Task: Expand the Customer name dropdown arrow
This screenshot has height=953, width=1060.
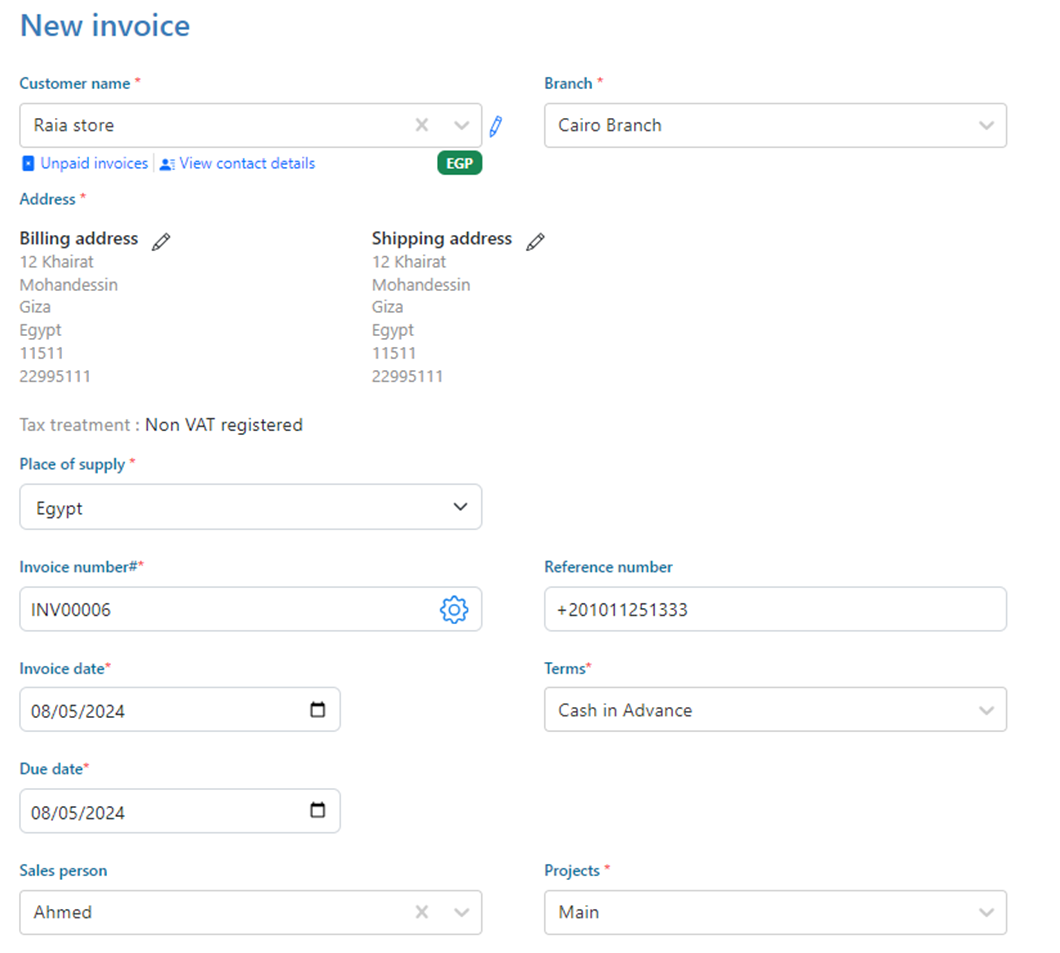Action: point(461,125)
